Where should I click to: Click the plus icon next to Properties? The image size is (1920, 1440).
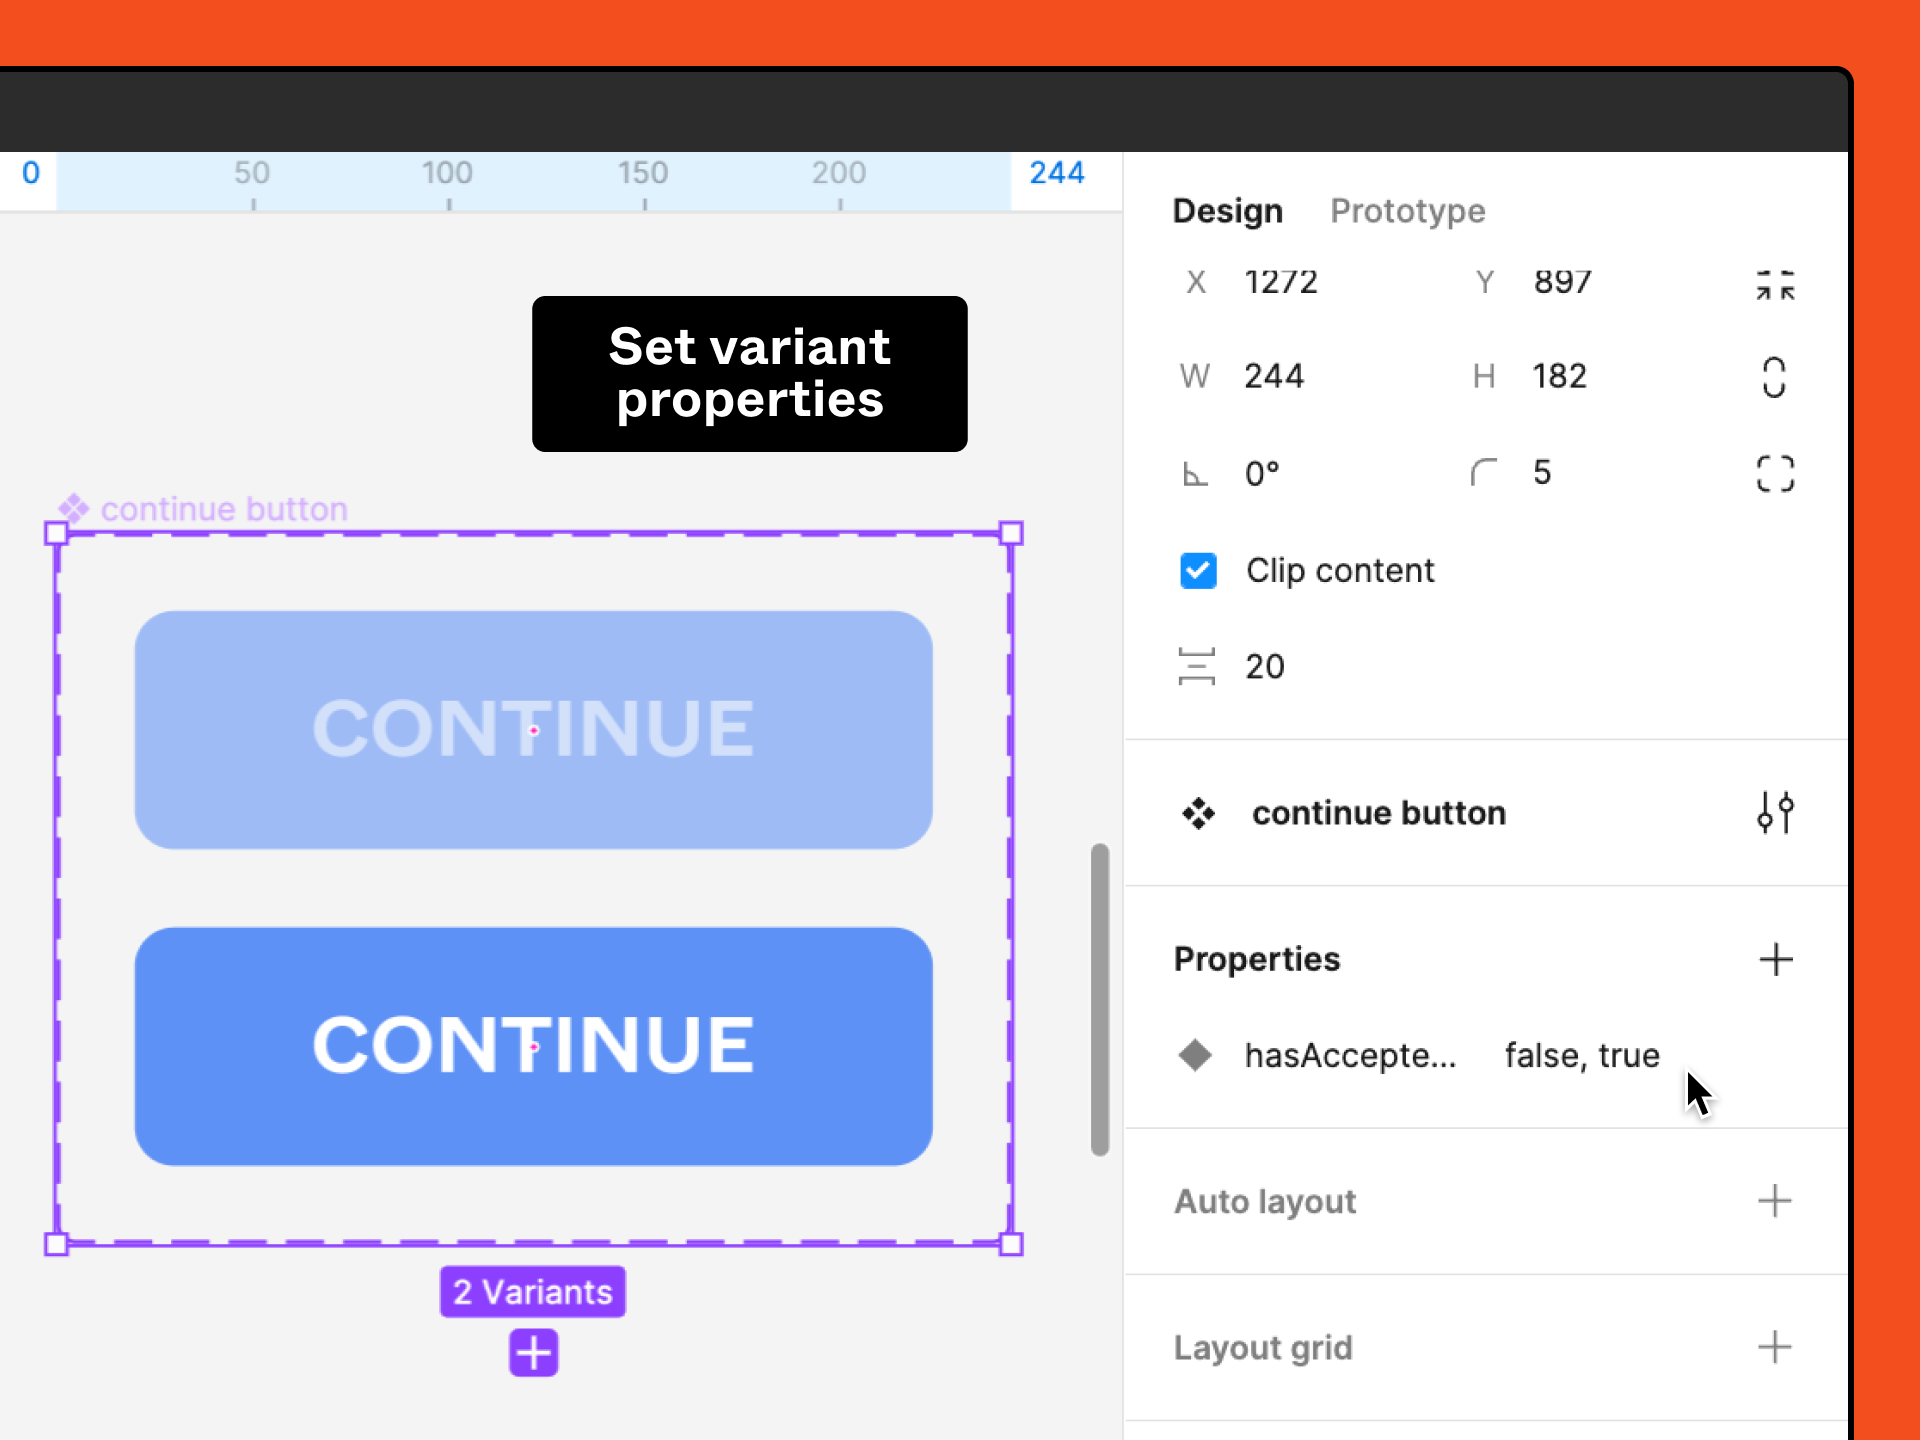pyautogui.click(x=1775, y=960)
